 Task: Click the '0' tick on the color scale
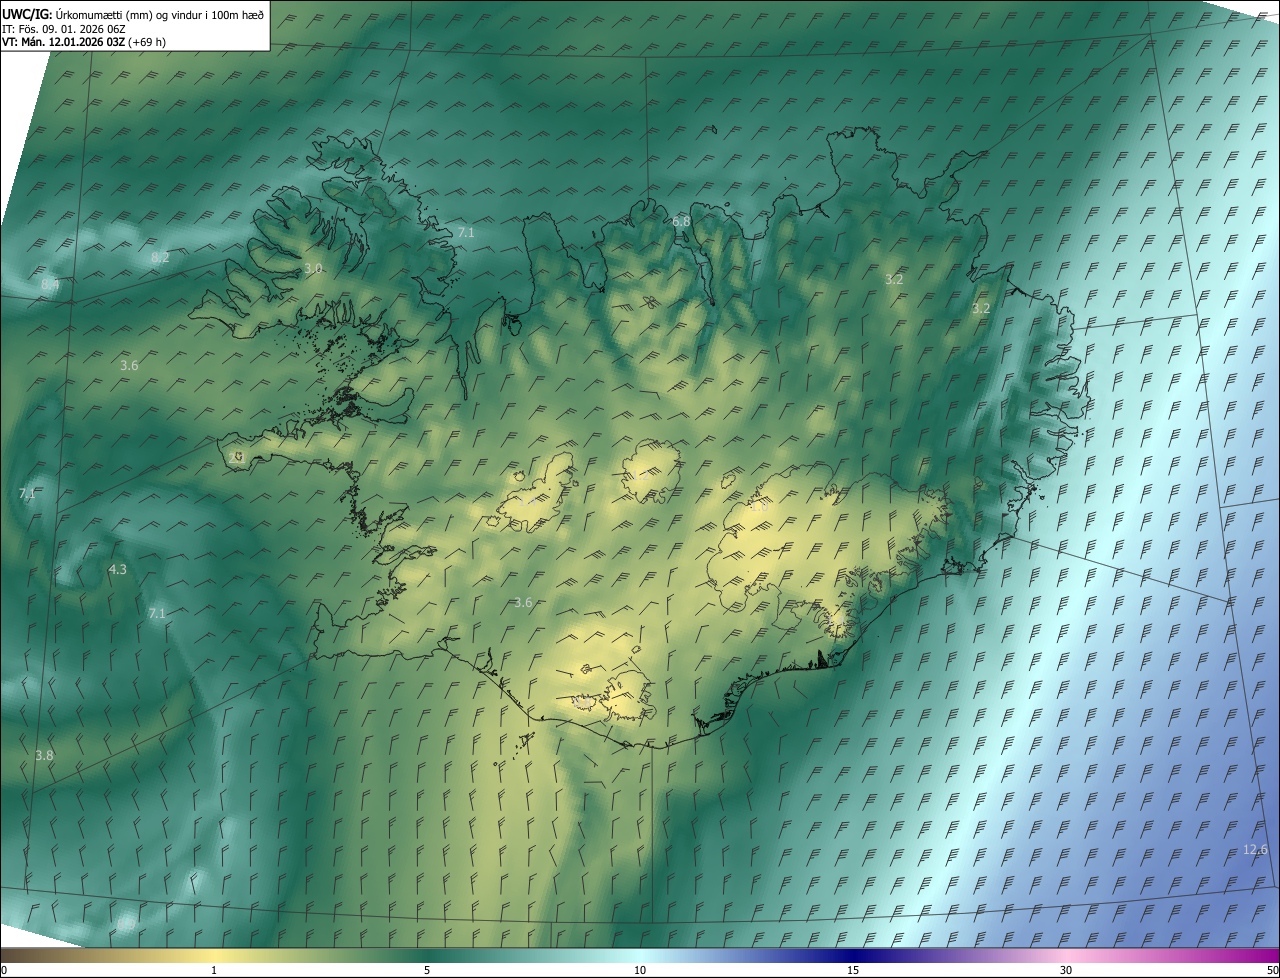coord(4,970)
